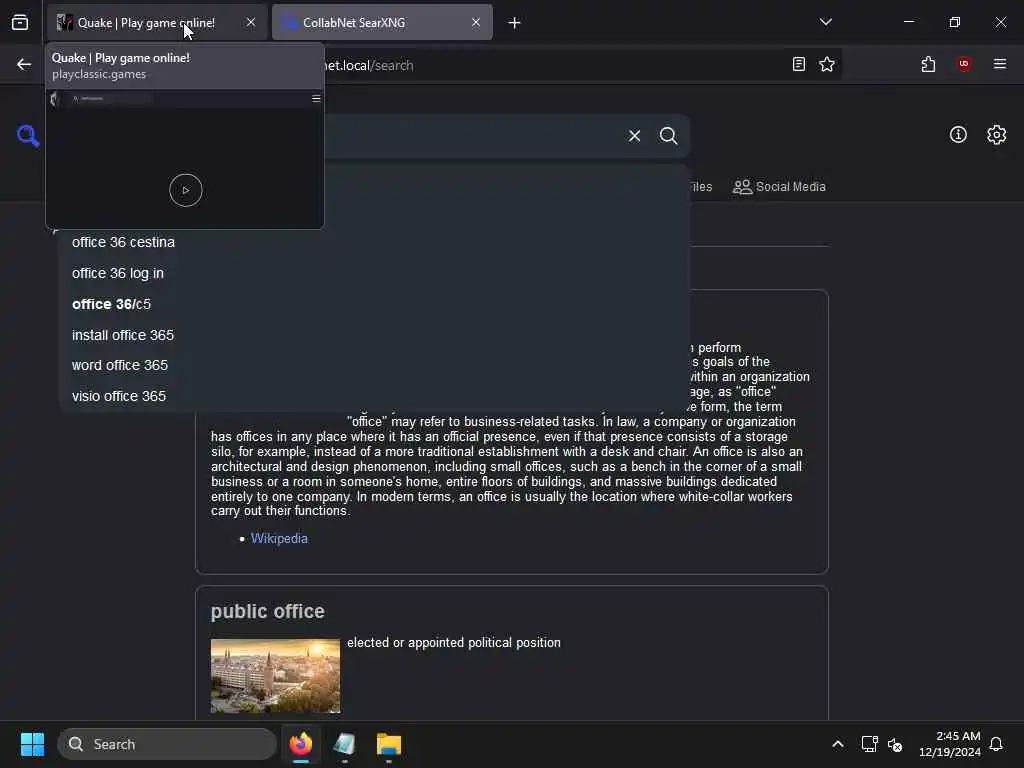The image size is (1024, 768).
Task: Click text elected or appointed political position
Action: tap(454, 643)
